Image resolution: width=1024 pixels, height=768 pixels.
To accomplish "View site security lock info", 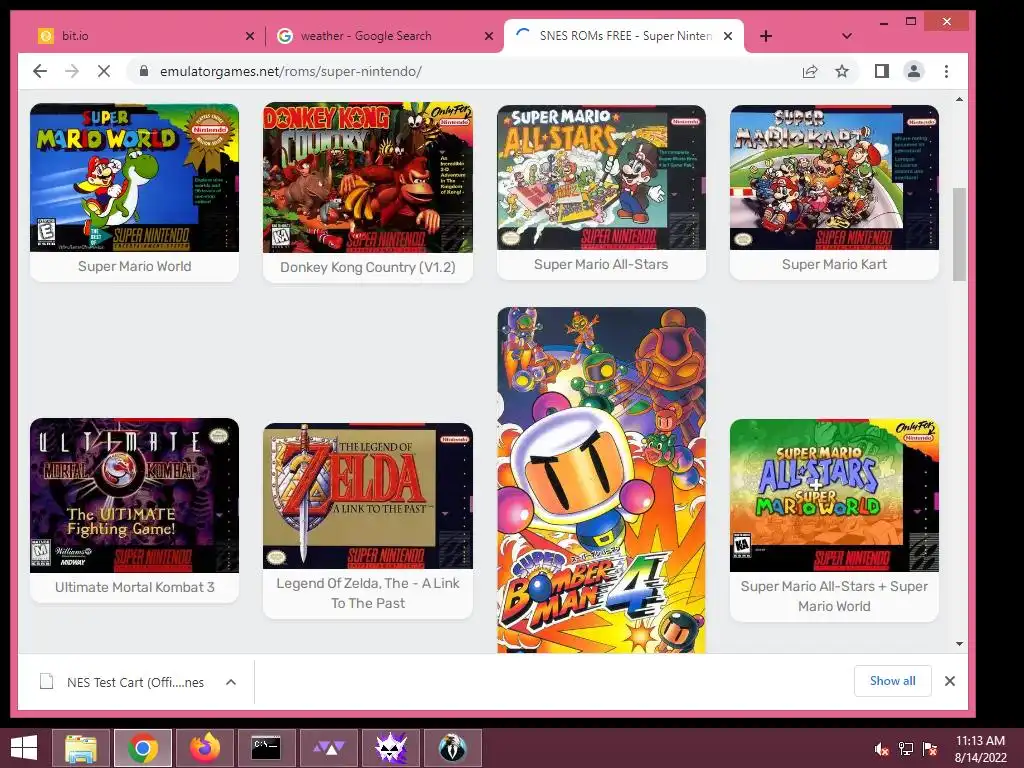I will tap(144, 71).
